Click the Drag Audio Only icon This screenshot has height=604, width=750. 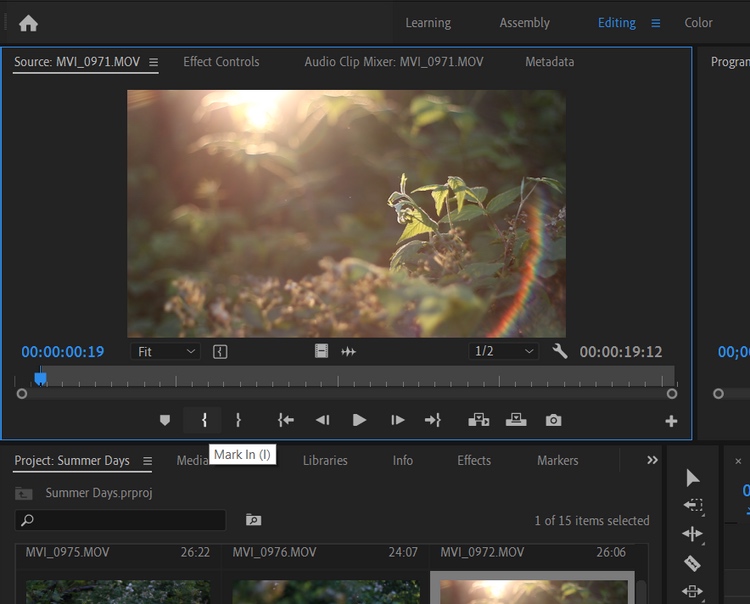tap(349, 352)
